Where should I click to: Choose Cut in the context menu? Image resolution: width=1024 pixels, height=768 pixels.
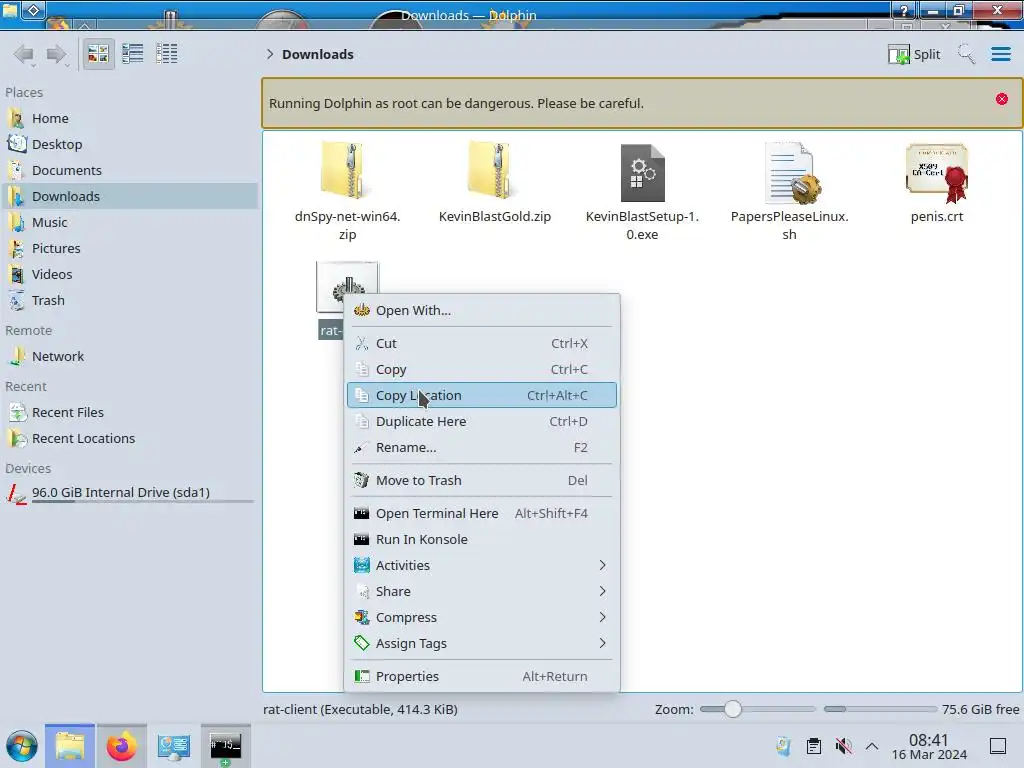point(482,344)
